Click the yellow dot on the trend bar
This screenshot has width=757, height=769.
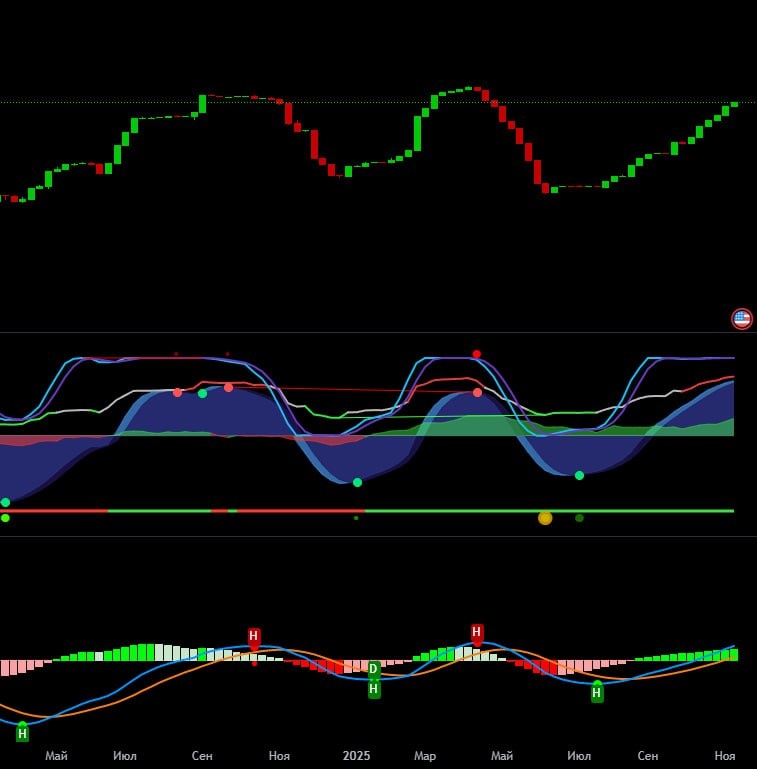(x=545, y=518)
